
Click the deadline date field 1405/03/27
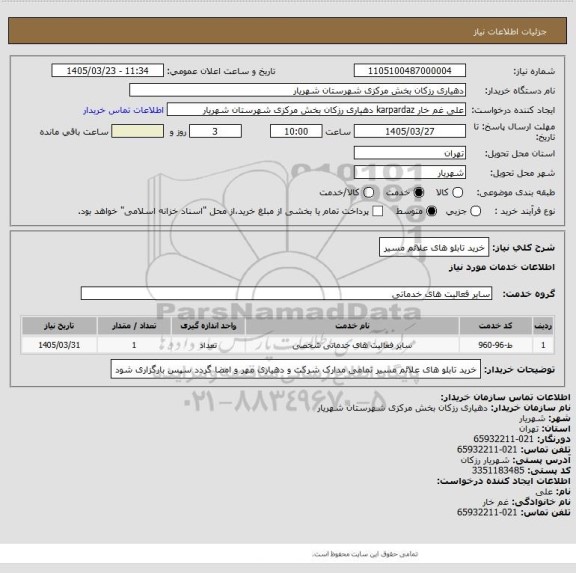tap(410, 131)
